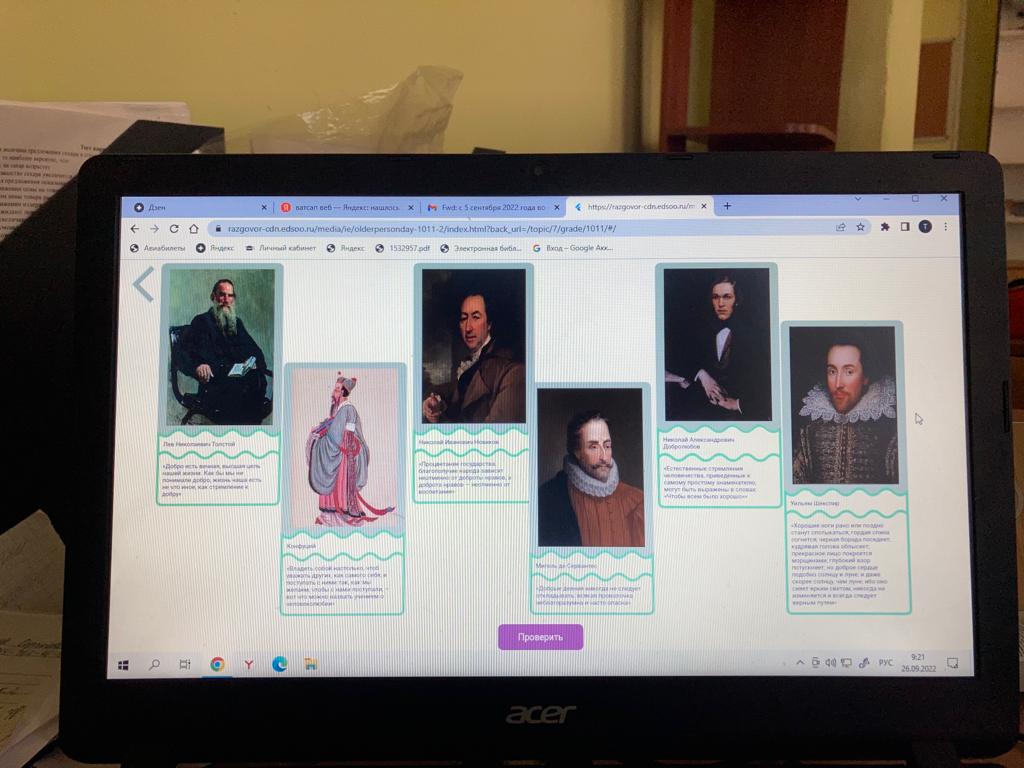Click the quote card under Сервантес
The image size is (1024, 768).
[592, 595]
